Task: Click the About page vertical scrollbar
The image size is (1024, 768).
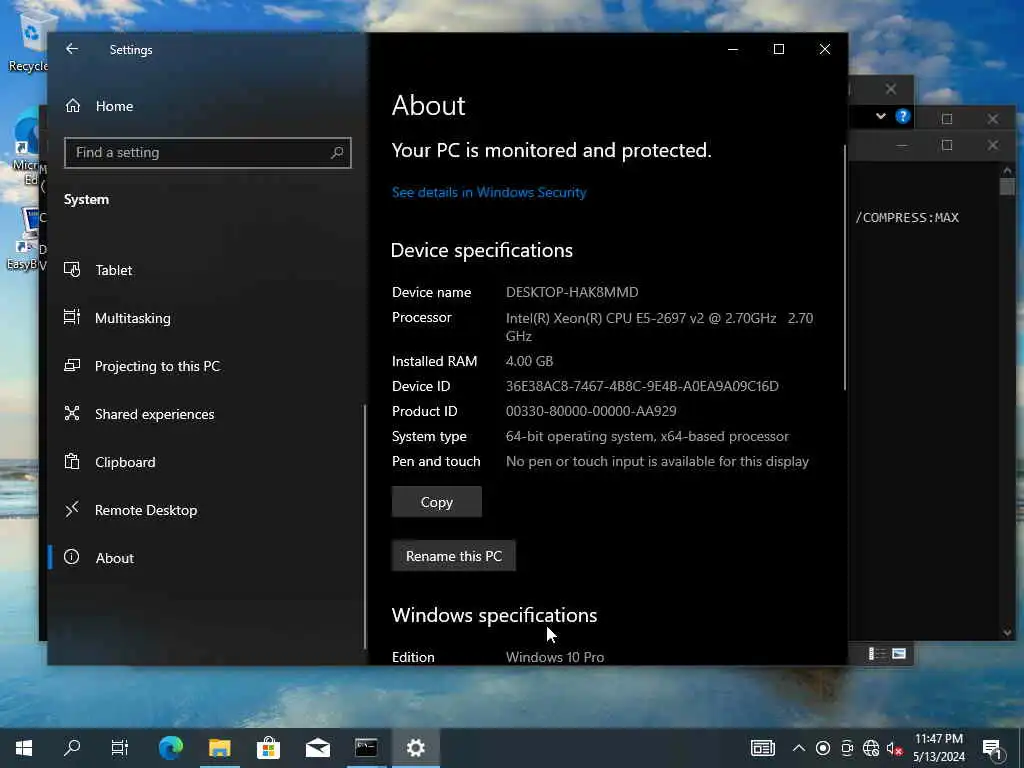Action: [x=845, y=268]
